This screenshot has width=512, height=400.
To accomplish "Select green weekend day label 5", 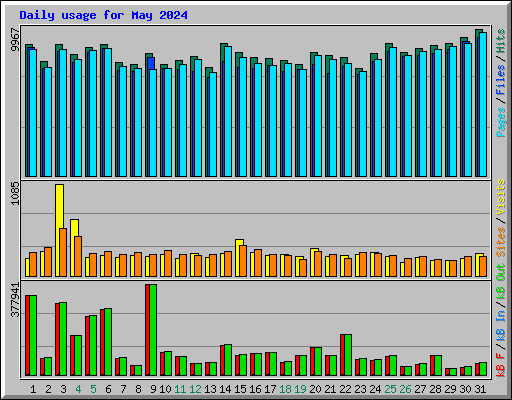I will pyautogui.click(x=93, y=389).
